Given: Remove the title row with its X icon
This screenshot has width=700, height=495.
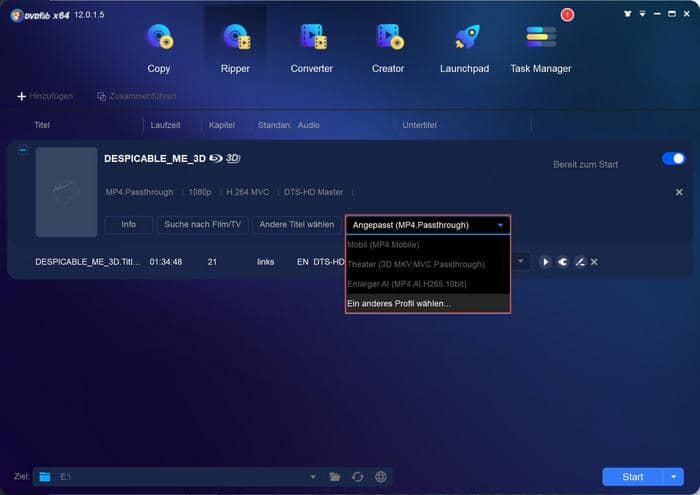Looking at the screenshot, I should pos(594,262).
